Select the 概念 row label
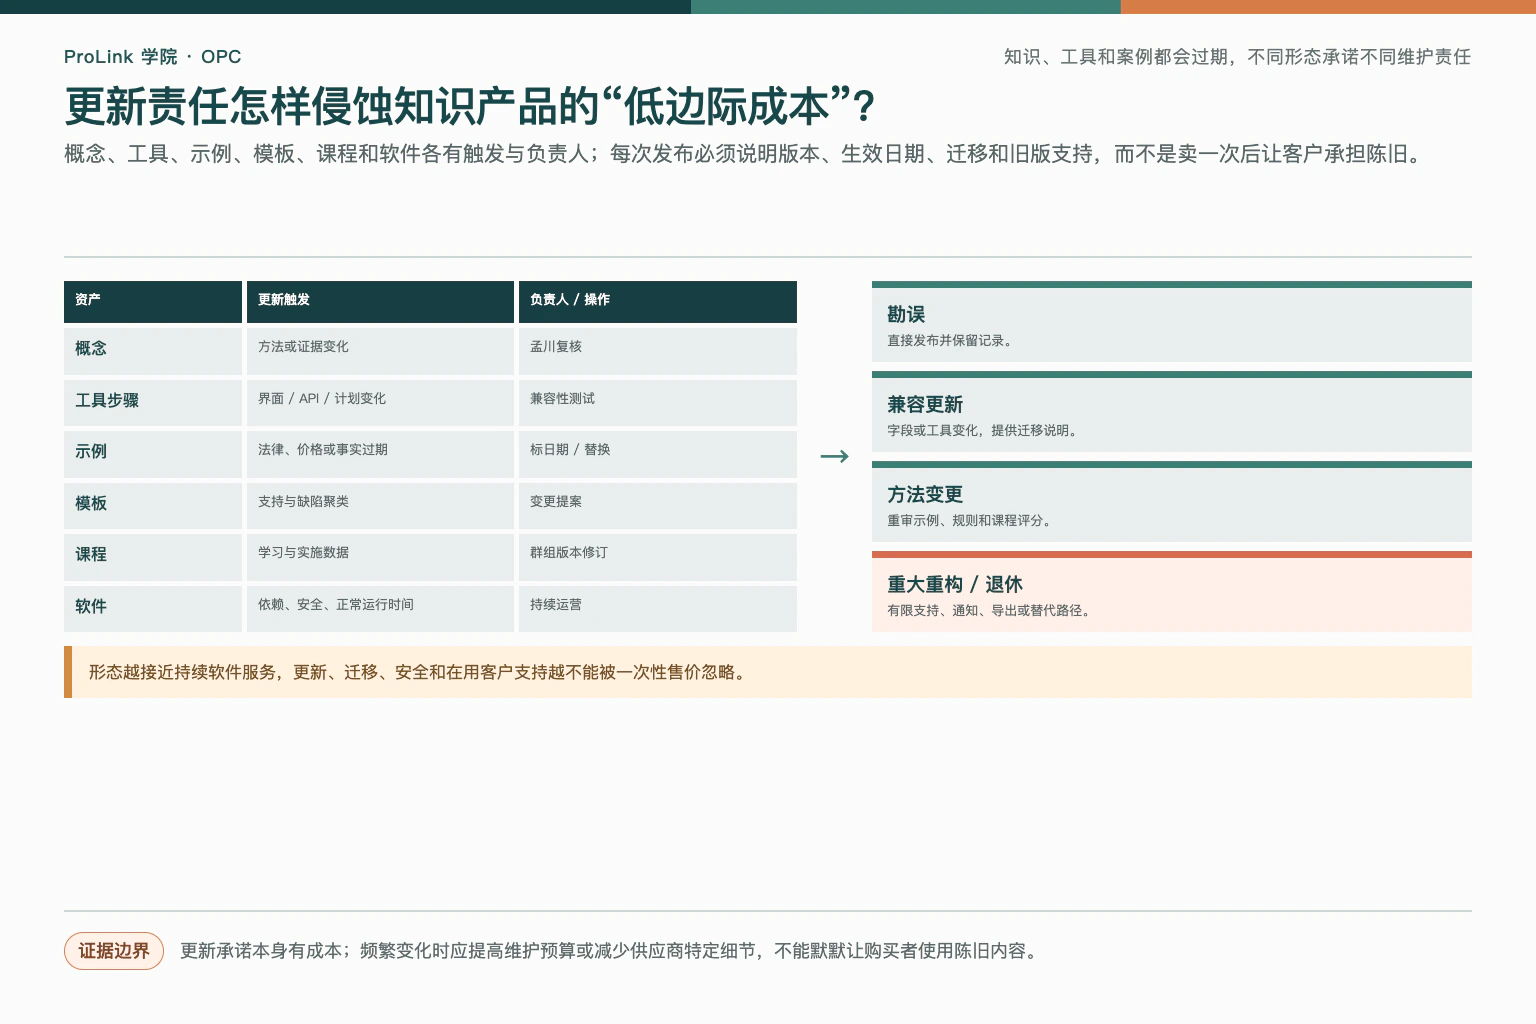 [x=91, y=348]
